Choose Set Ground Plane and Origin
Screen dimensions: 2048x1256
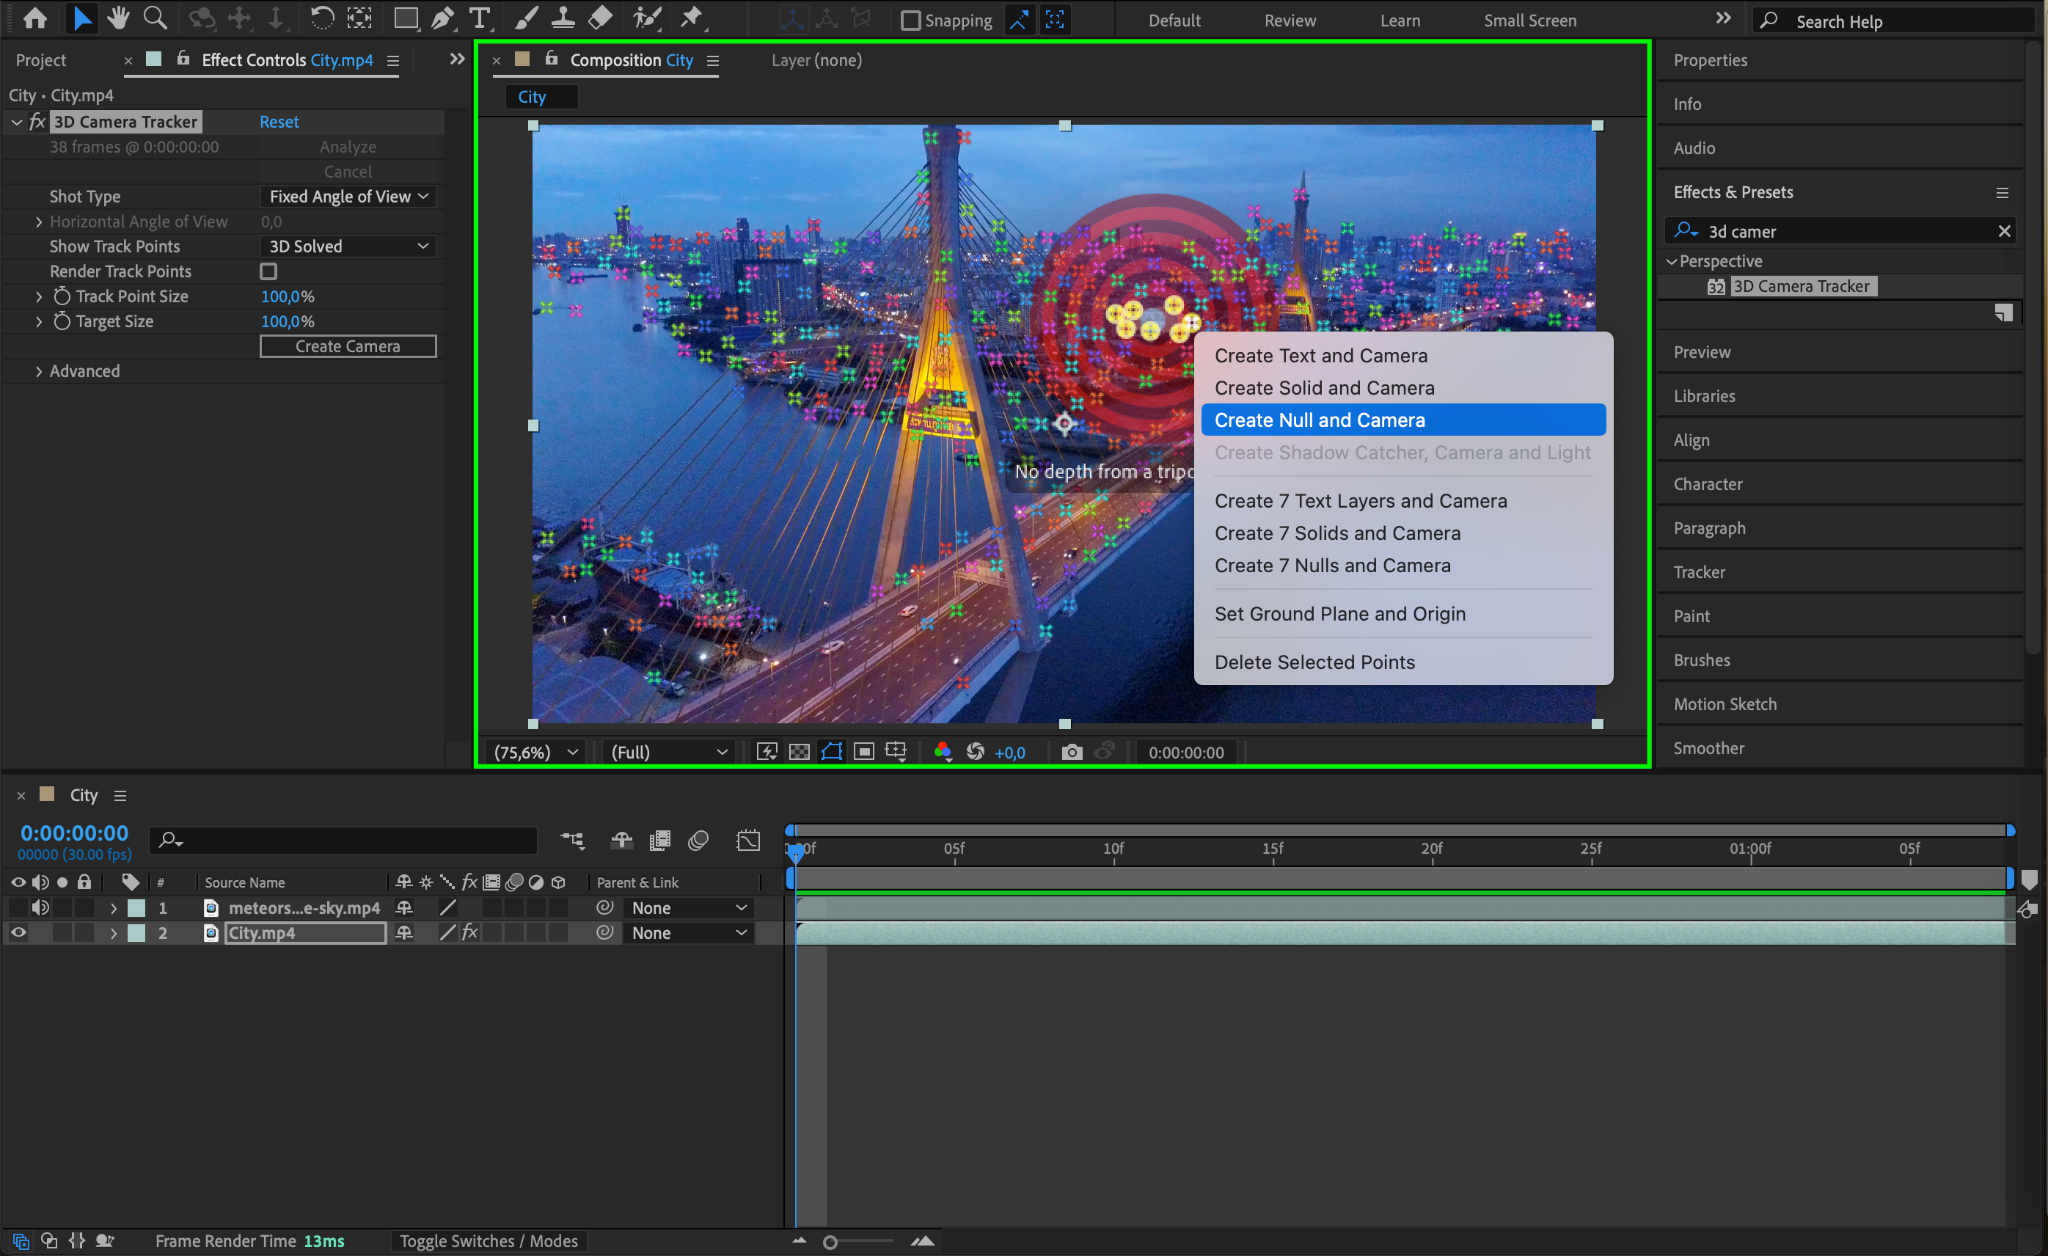[x=1339, y=614]
